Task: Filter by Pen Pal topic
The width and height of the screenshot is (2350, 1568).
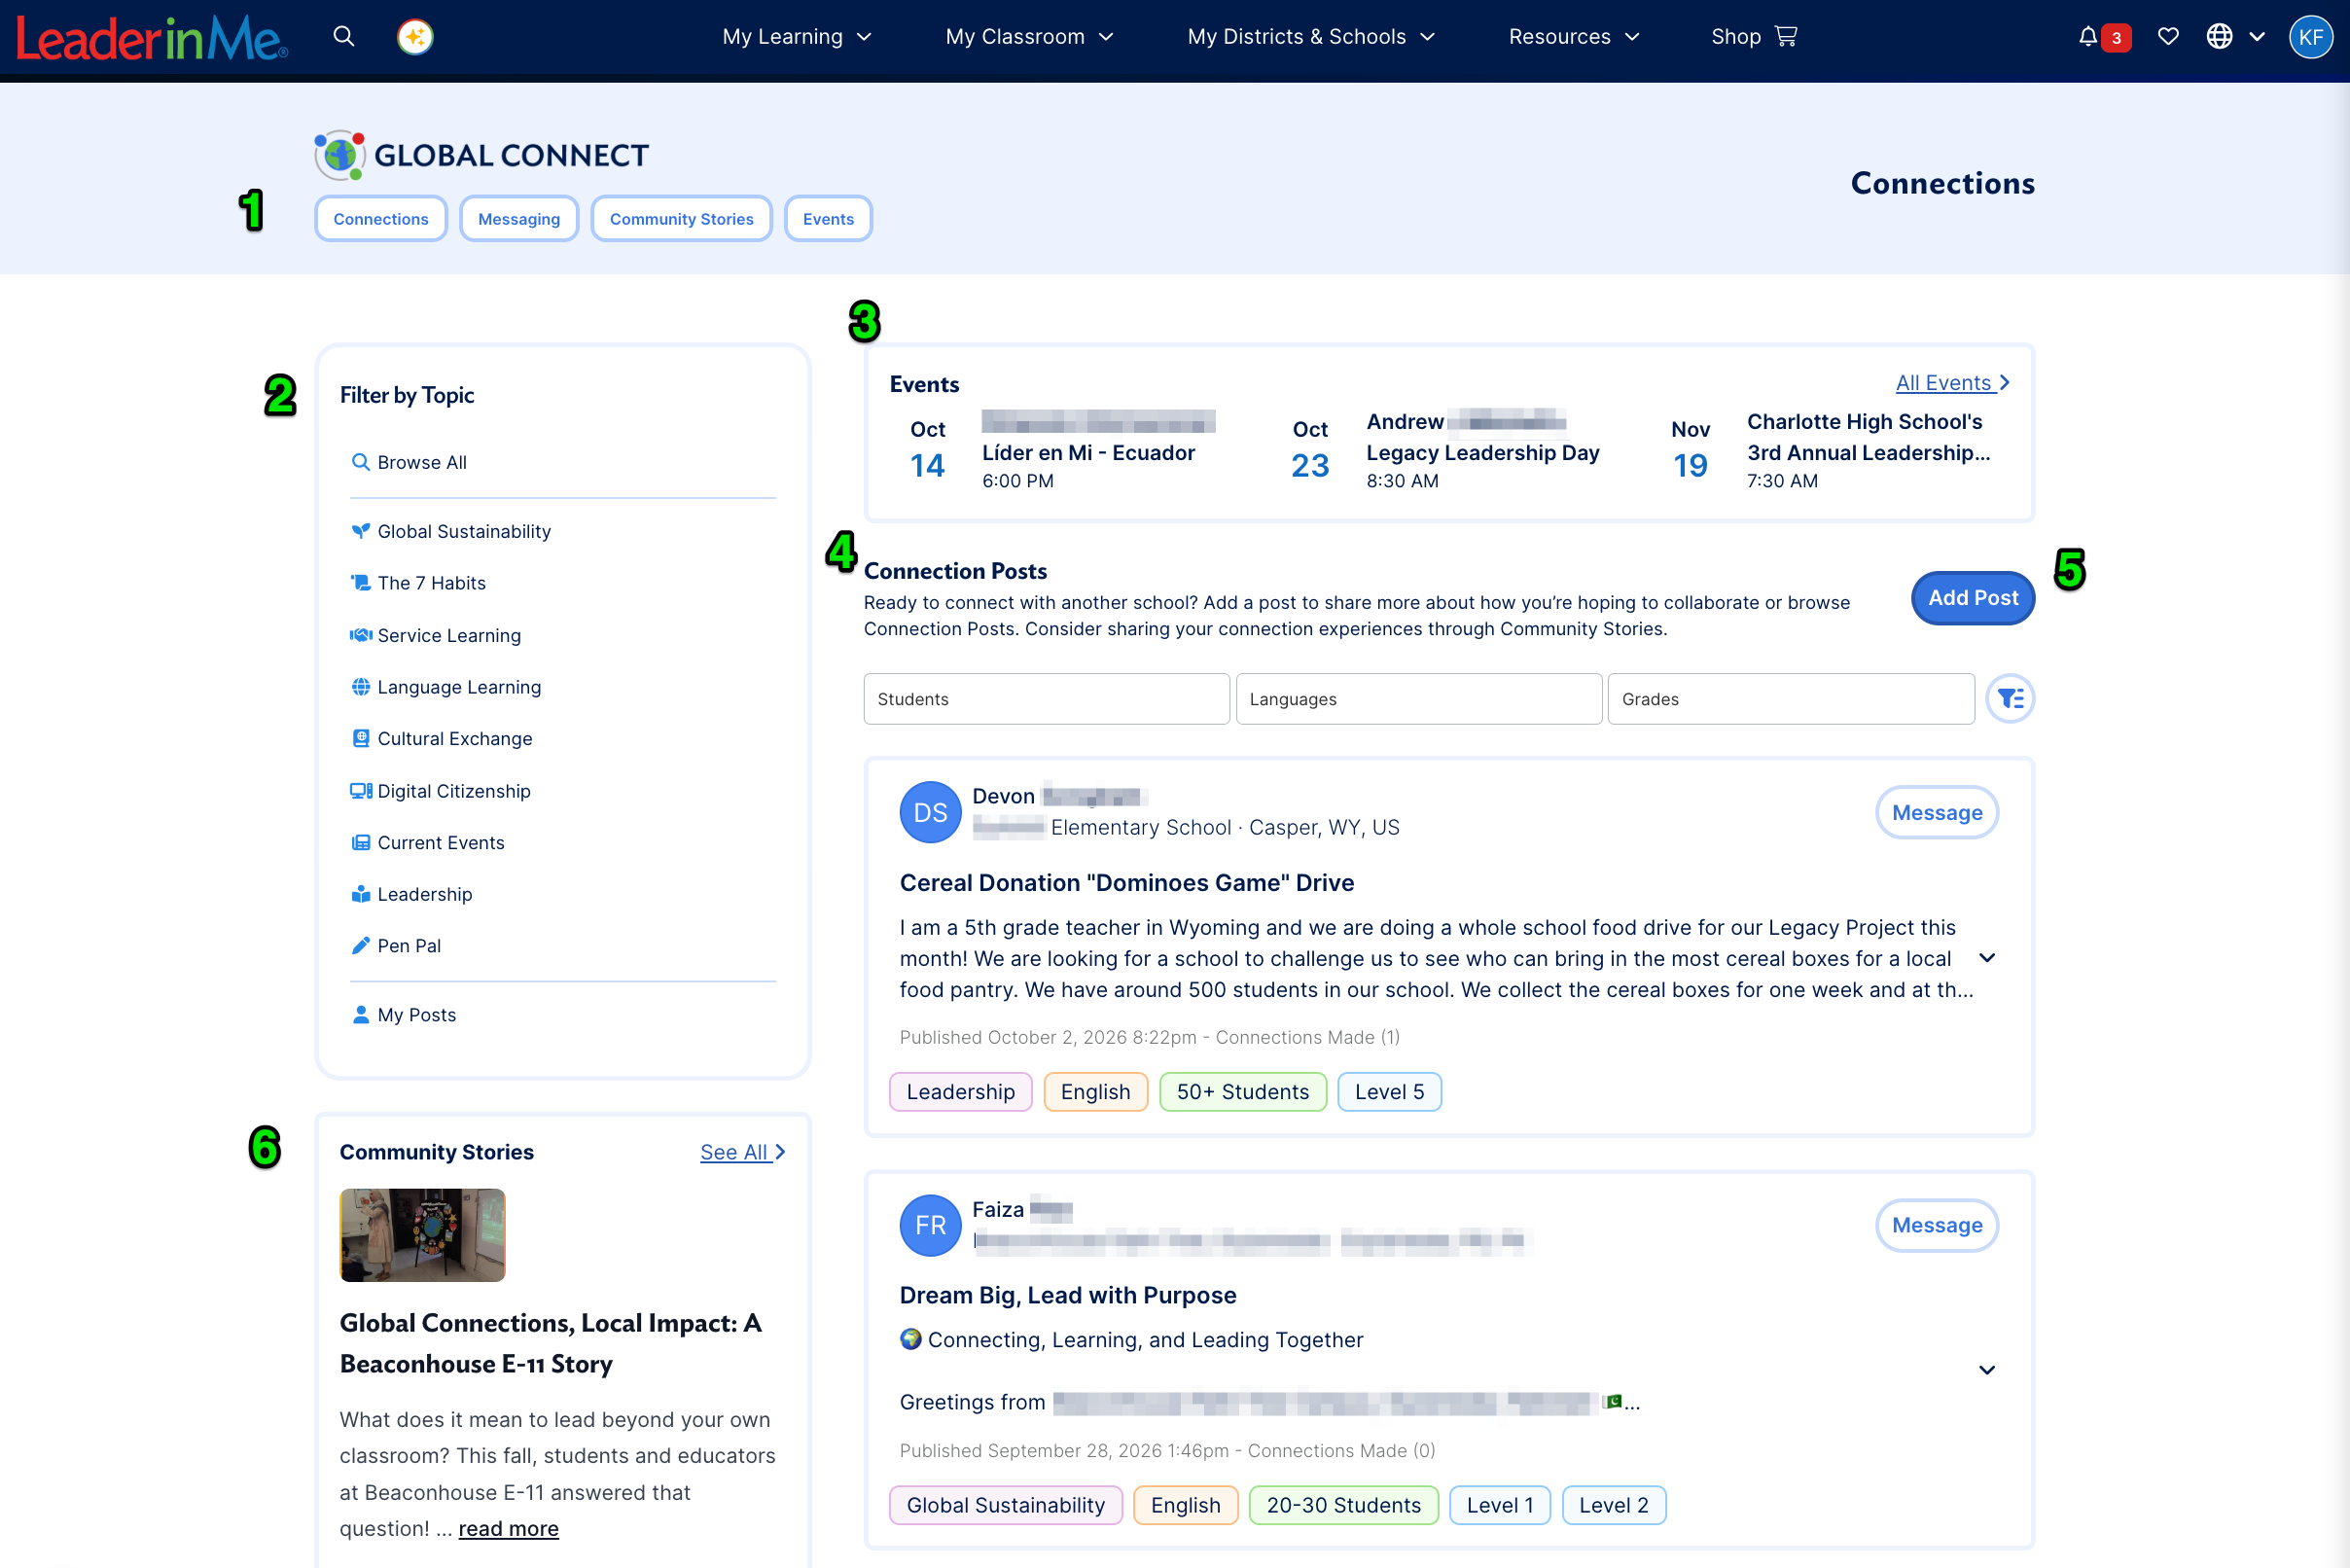Action: click(x=396, y=945)
